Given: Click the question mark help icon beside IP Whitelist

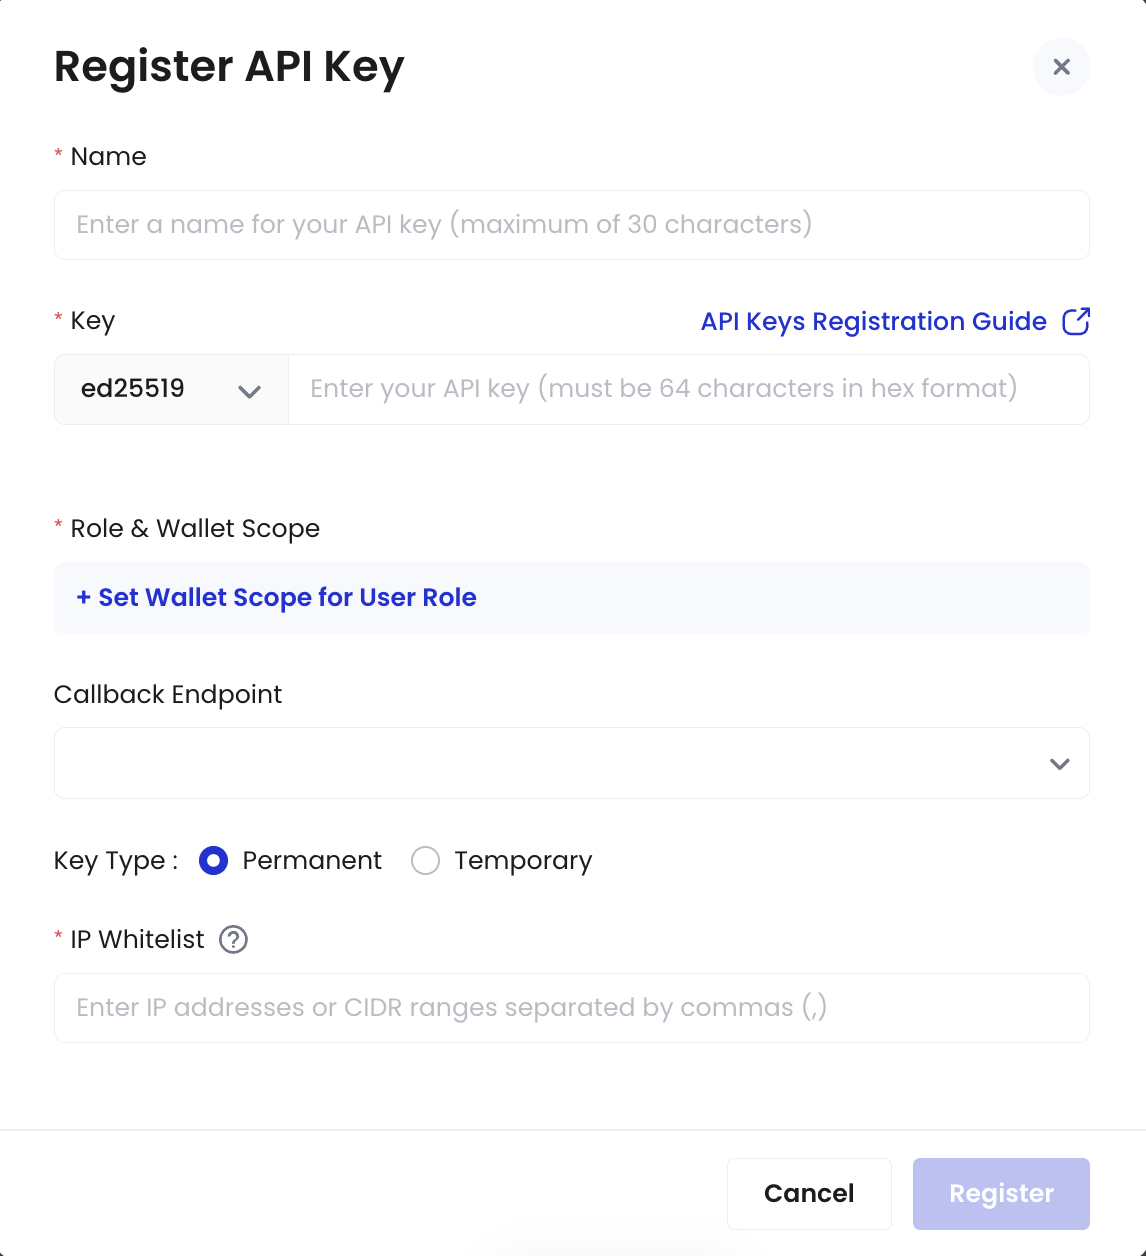Looking at the screenshot, I should [232, 940].
